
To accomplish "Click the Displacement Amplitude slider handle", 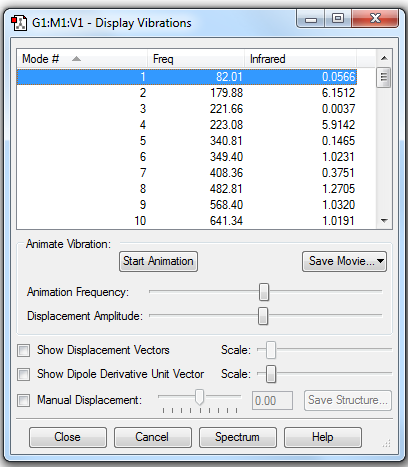I will 263,316.
